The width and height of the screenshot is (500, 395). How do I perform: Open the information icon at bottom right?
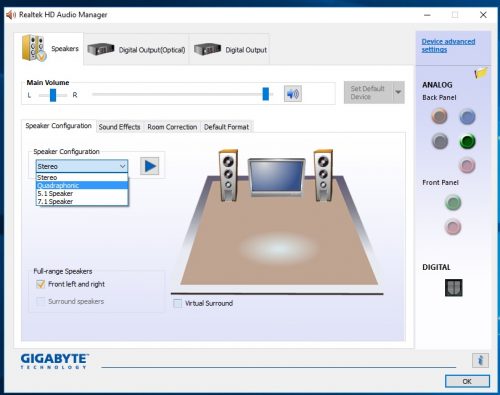pos(480,360)
